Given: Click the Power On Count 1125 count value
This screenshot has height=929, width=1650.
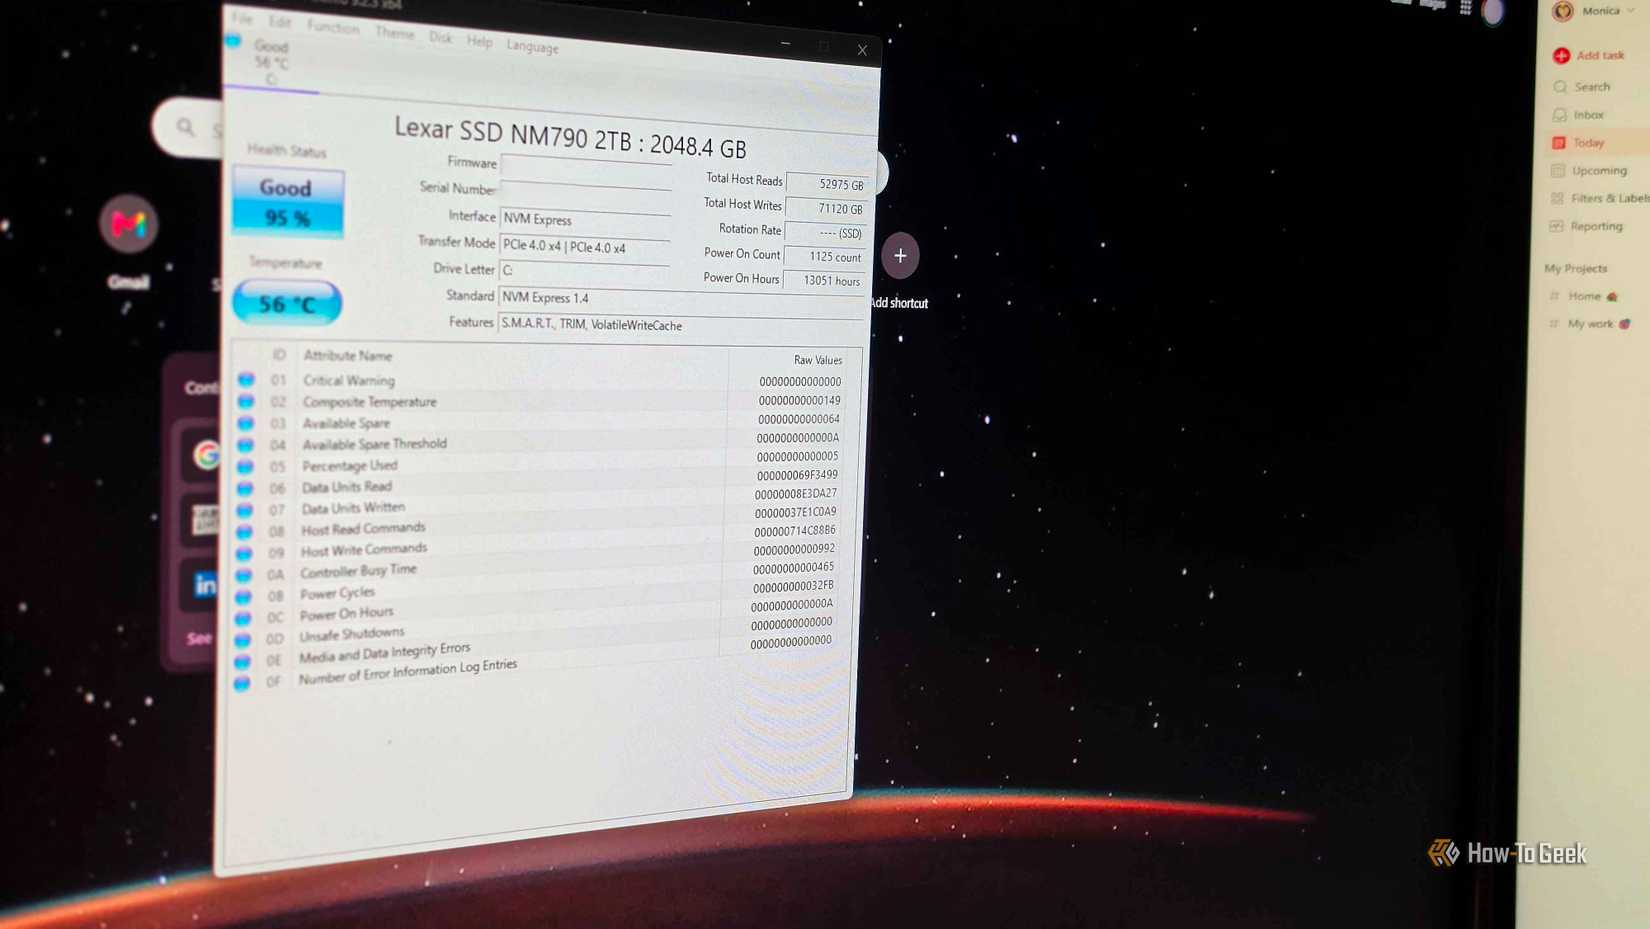Looking at the screenshot, I should (x=824, y=257).
